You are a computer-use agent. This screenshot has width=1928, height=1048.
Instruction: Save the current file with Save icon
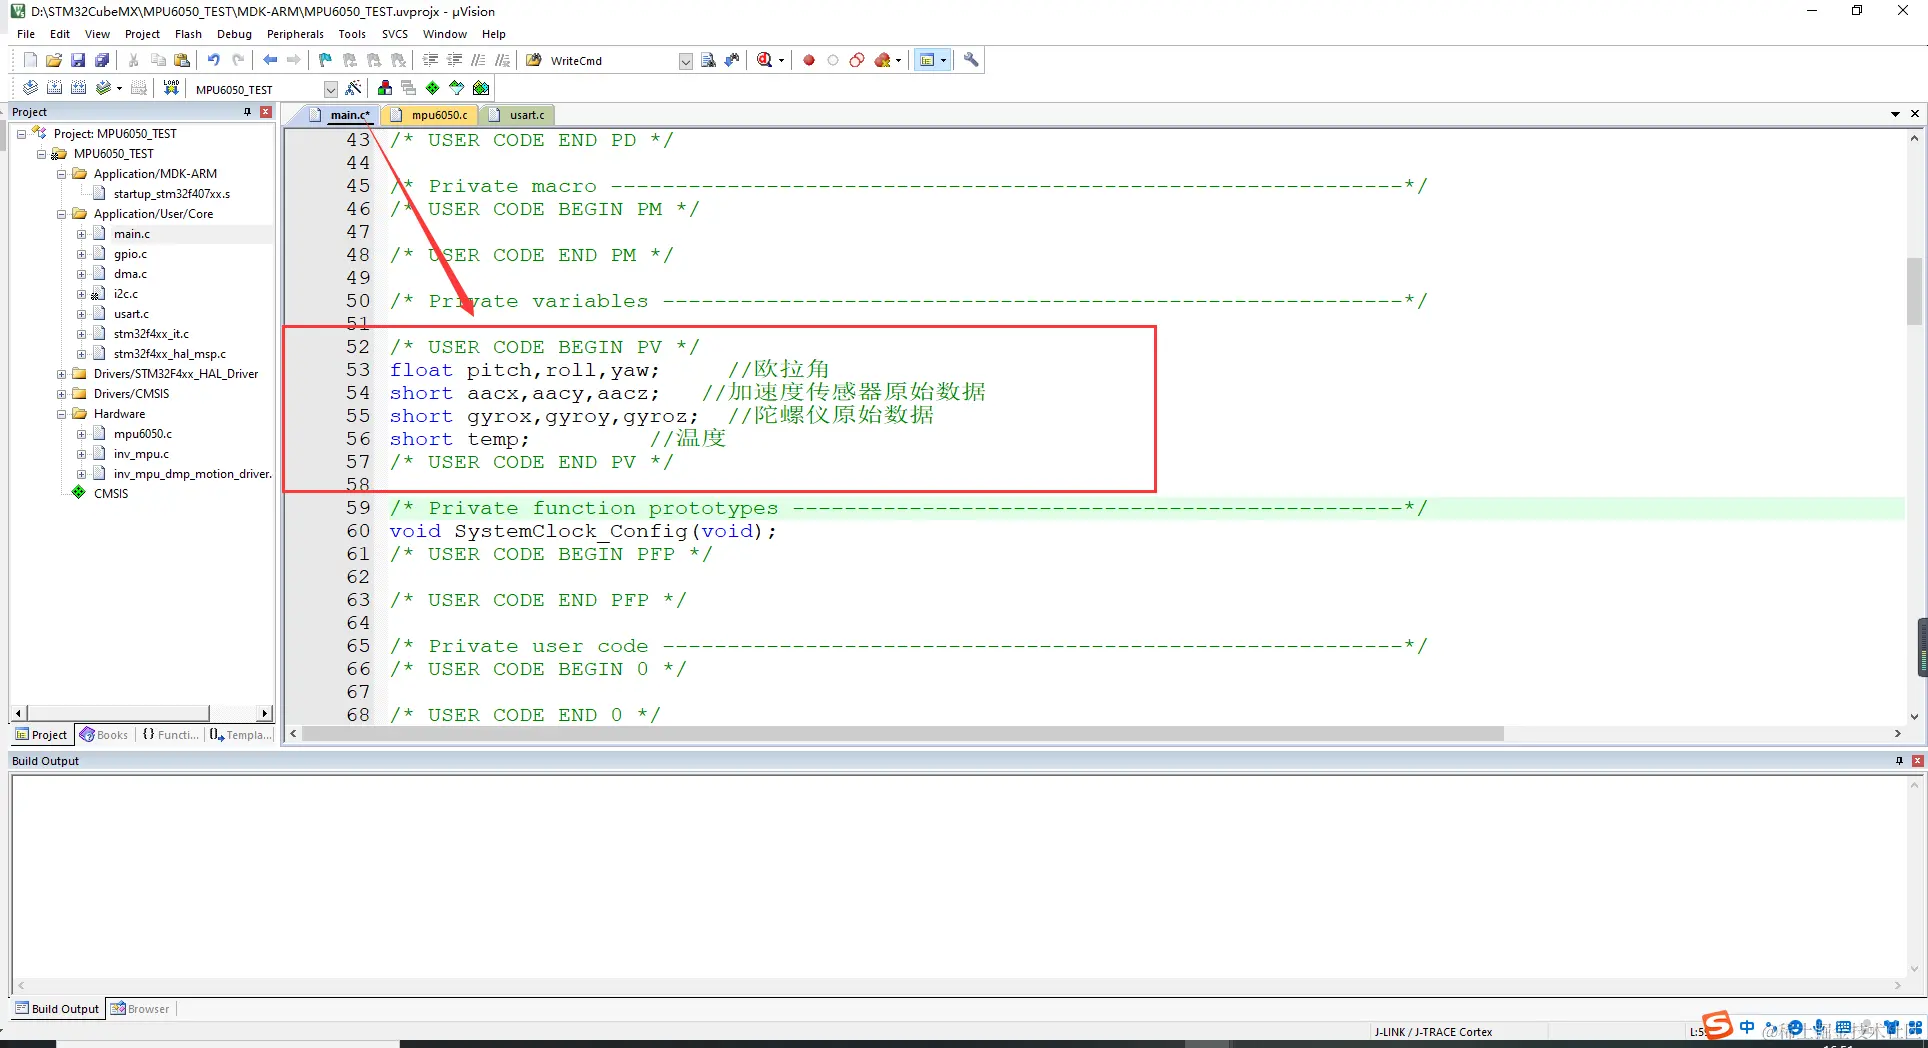(x=78, y=60)
